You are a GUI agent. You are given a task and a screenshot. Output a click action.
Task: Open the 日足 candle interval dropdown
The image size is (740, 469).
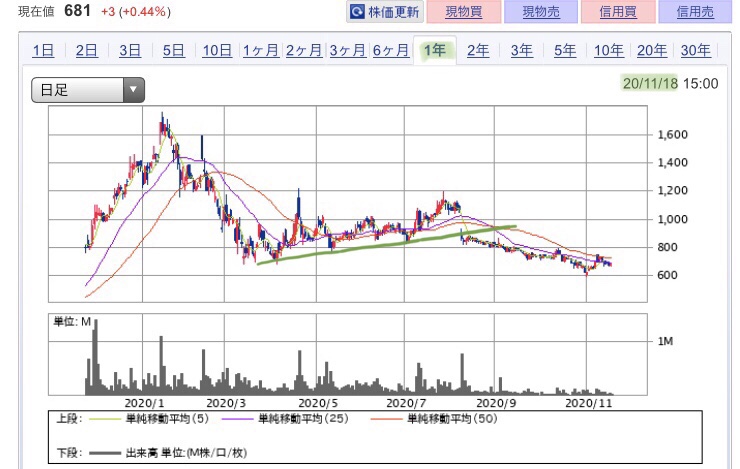pyautogui.click(x=88, y=90)
